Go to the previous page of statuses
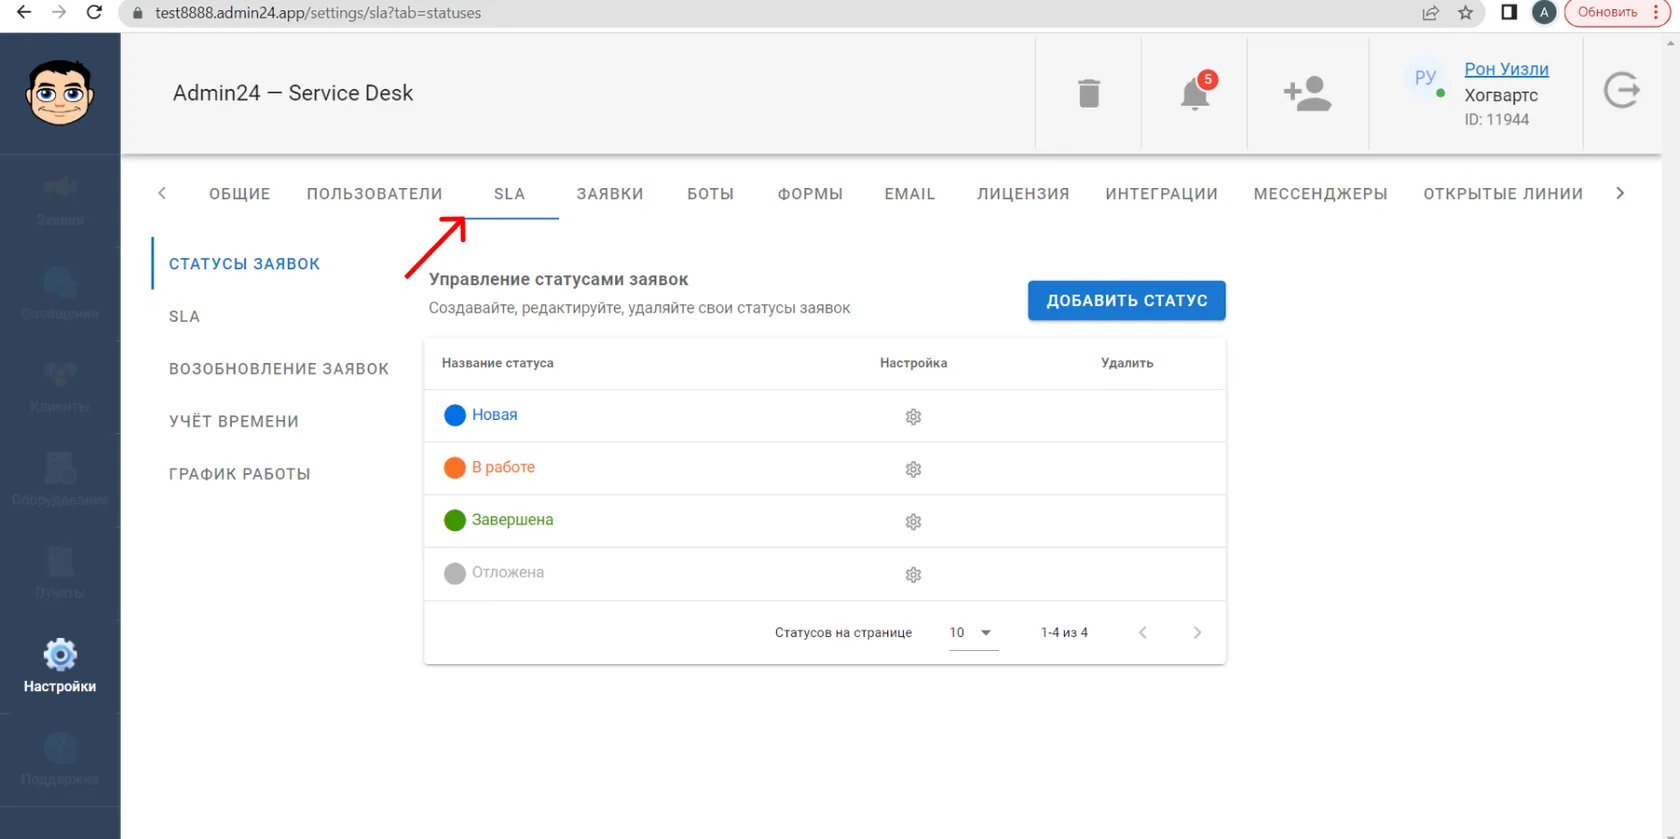 [x=1143, y=633]
